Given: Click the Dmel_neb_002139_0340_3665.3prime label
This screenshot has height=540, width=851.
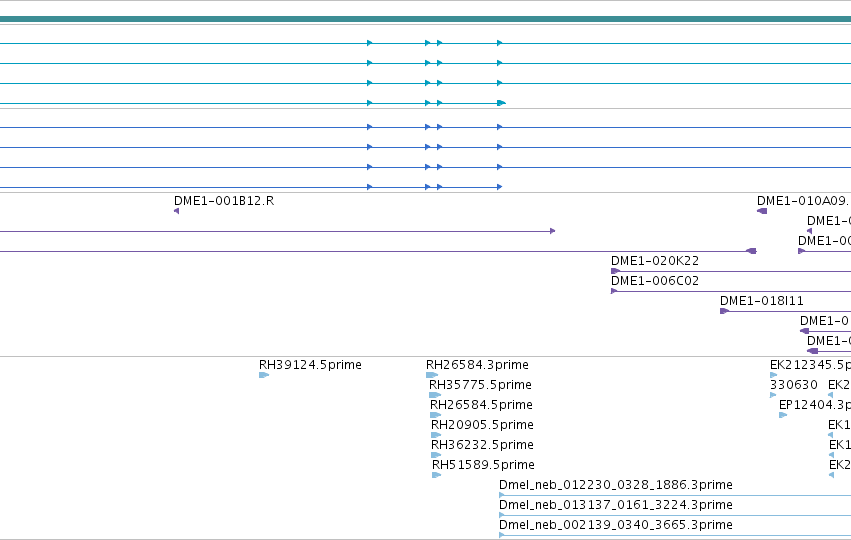Looking at the screenshot, I should 615,525.
